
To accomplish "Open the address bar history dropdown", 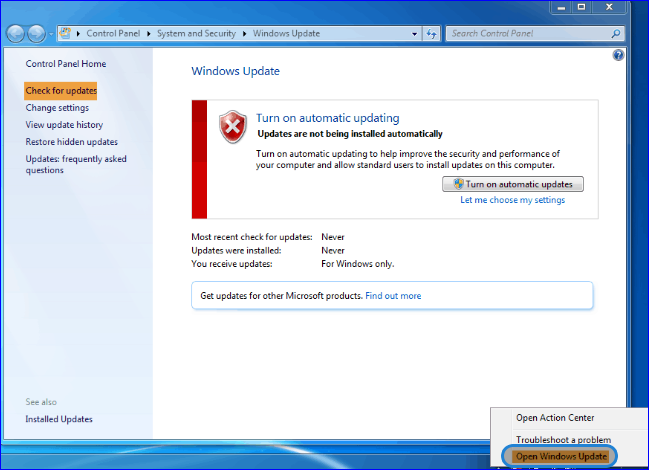I will click(x=414, y=34).
